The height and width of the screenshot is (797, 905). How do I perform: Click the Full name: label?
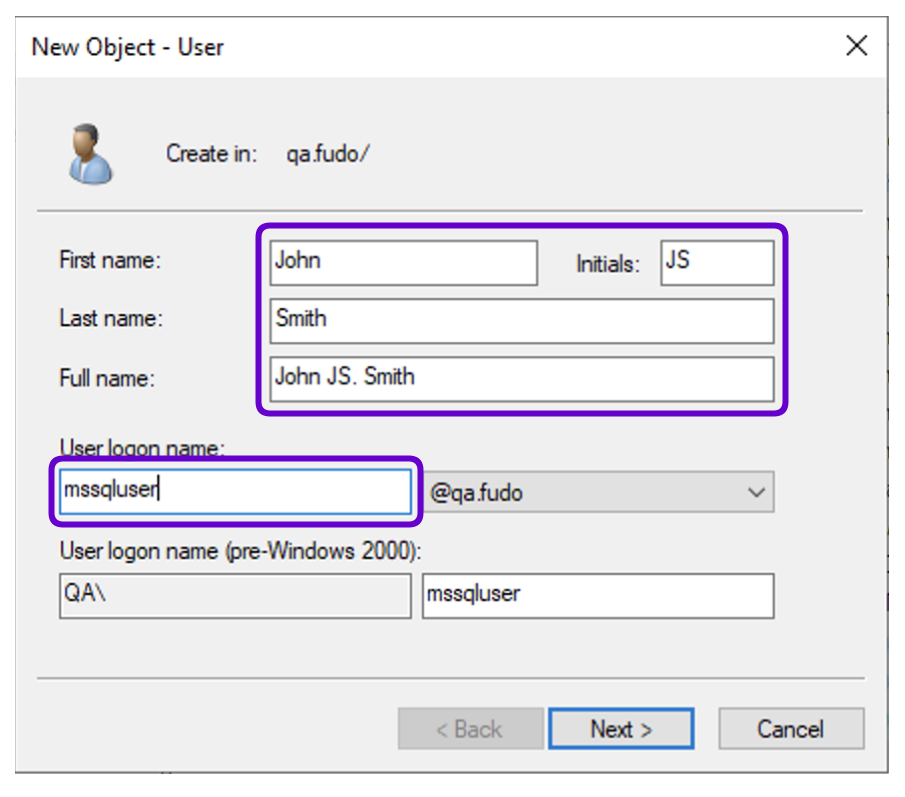pos(107,379)
